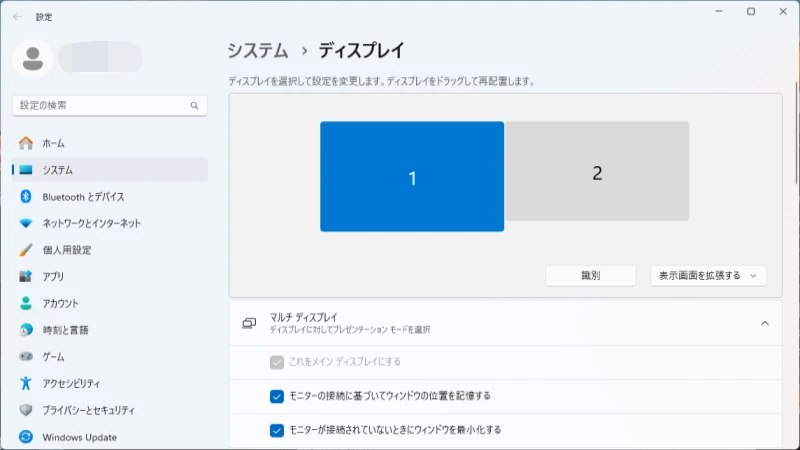Select display 2 rectangle
This screenshot has height=450, width=800.
(x=597, y=171)
